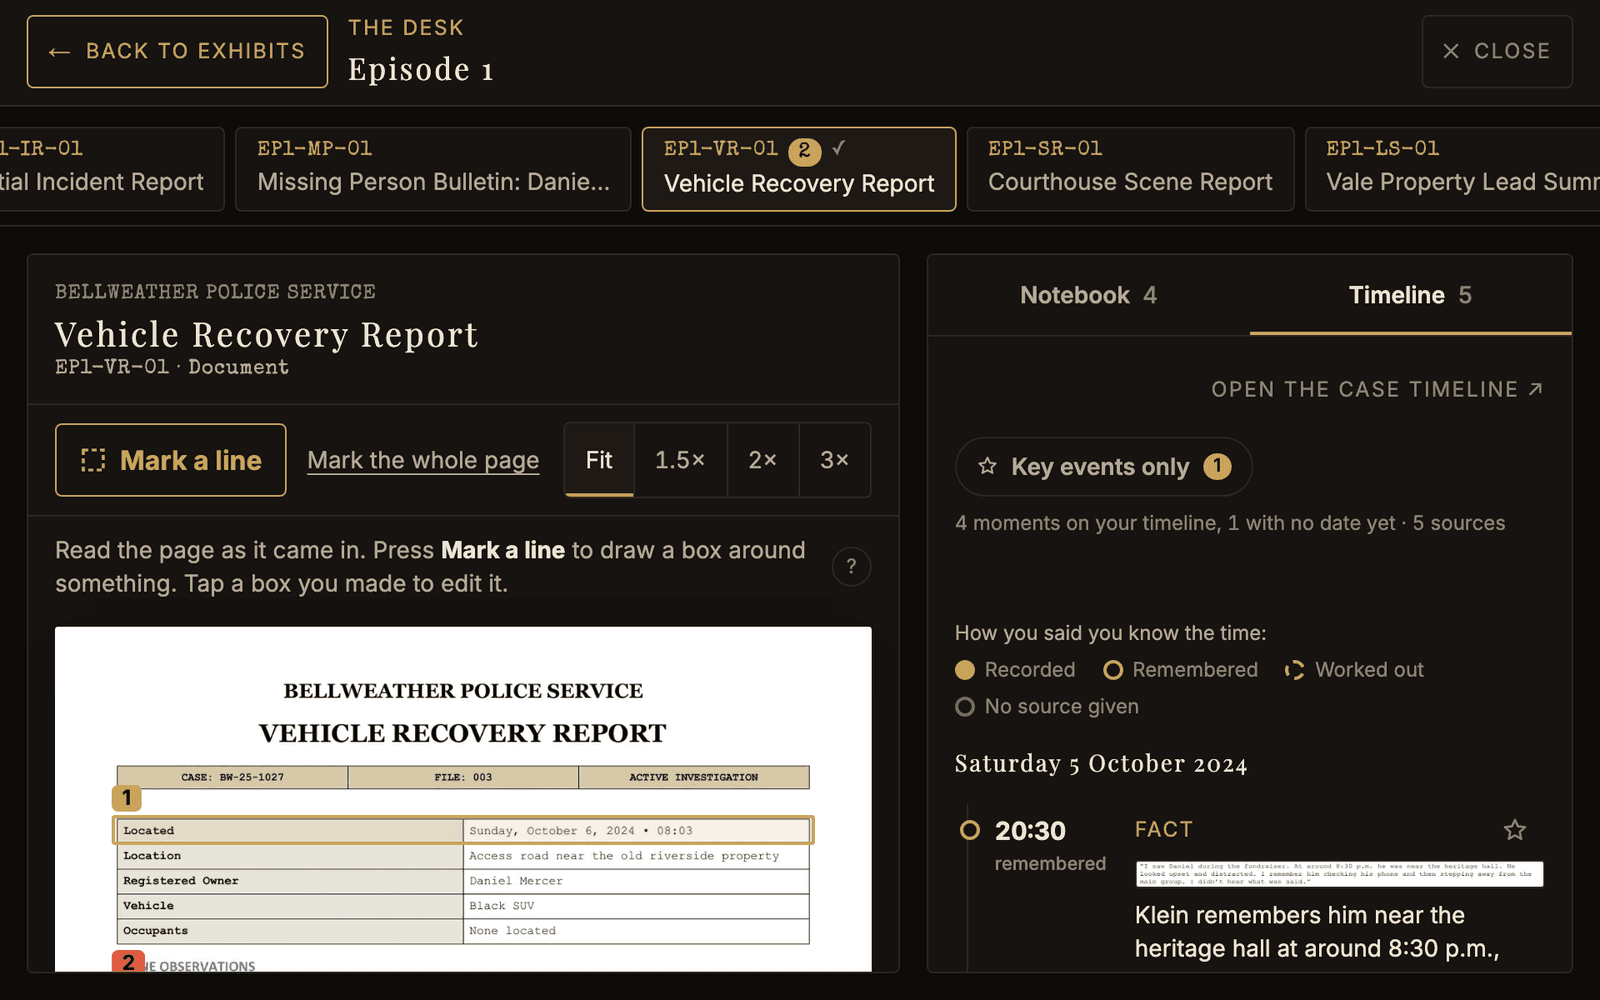Image resolution: width=1600 pixels, height=1000 pixels.
Task: Click the Remembered source legend marker
Action: [1113, 670]
